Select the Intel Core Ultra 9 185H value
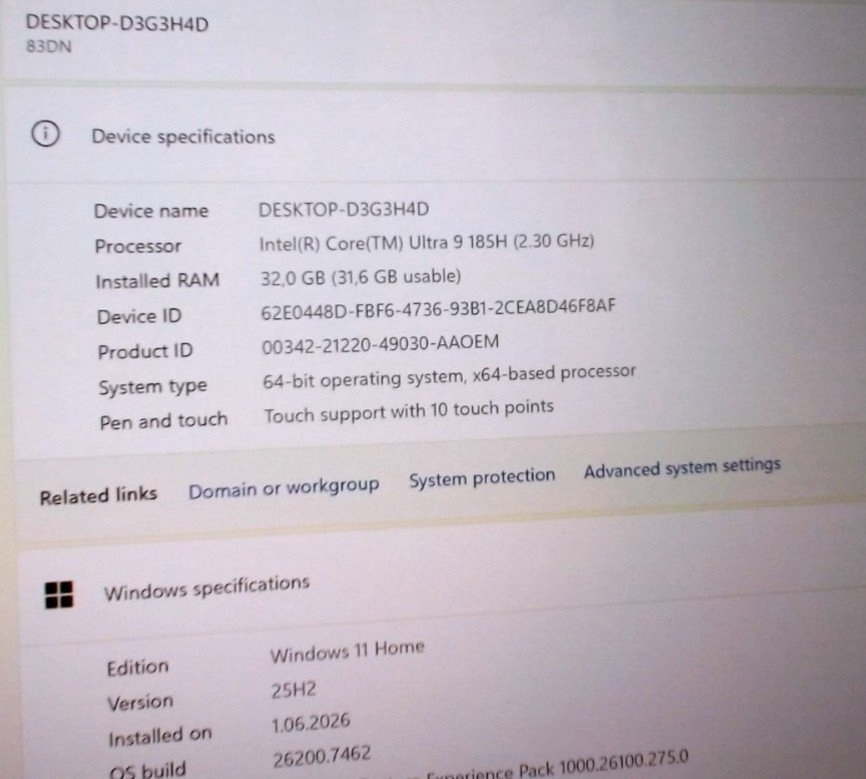Image resolution: width=866 pixels, height=779 pixels. pos(426,242)
